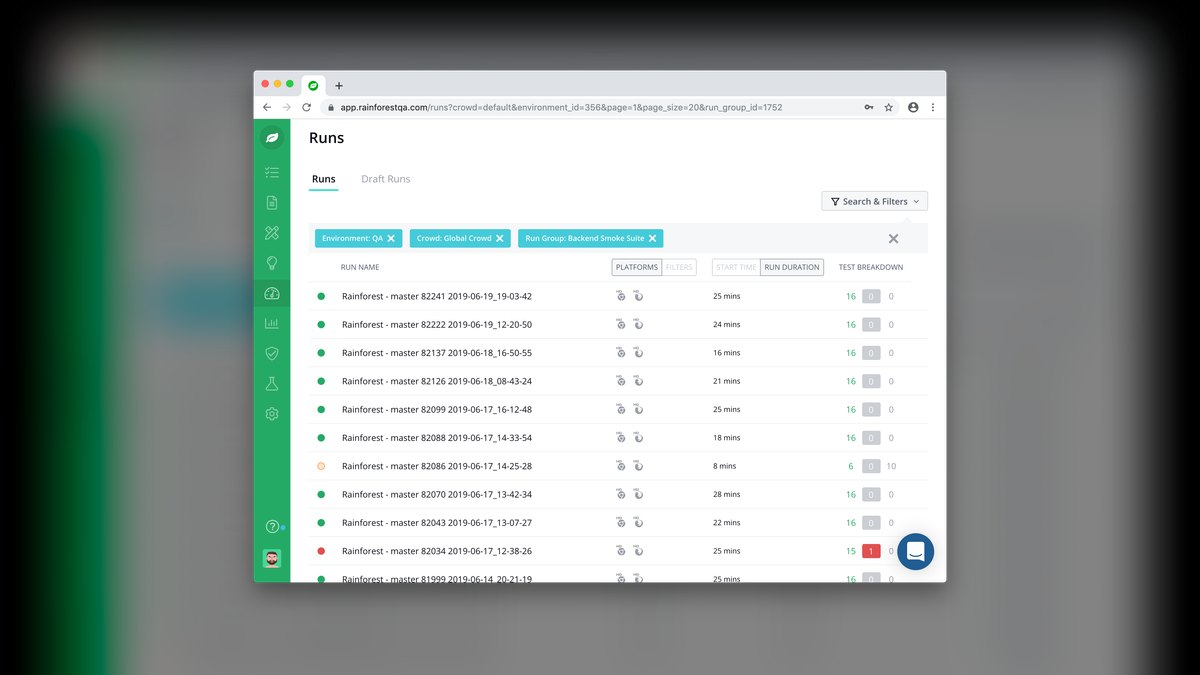The image size is (1200, 675).
Task: Toggle the RUN DURATION column view
Action: pyautogui.click(x=792, y=267)
